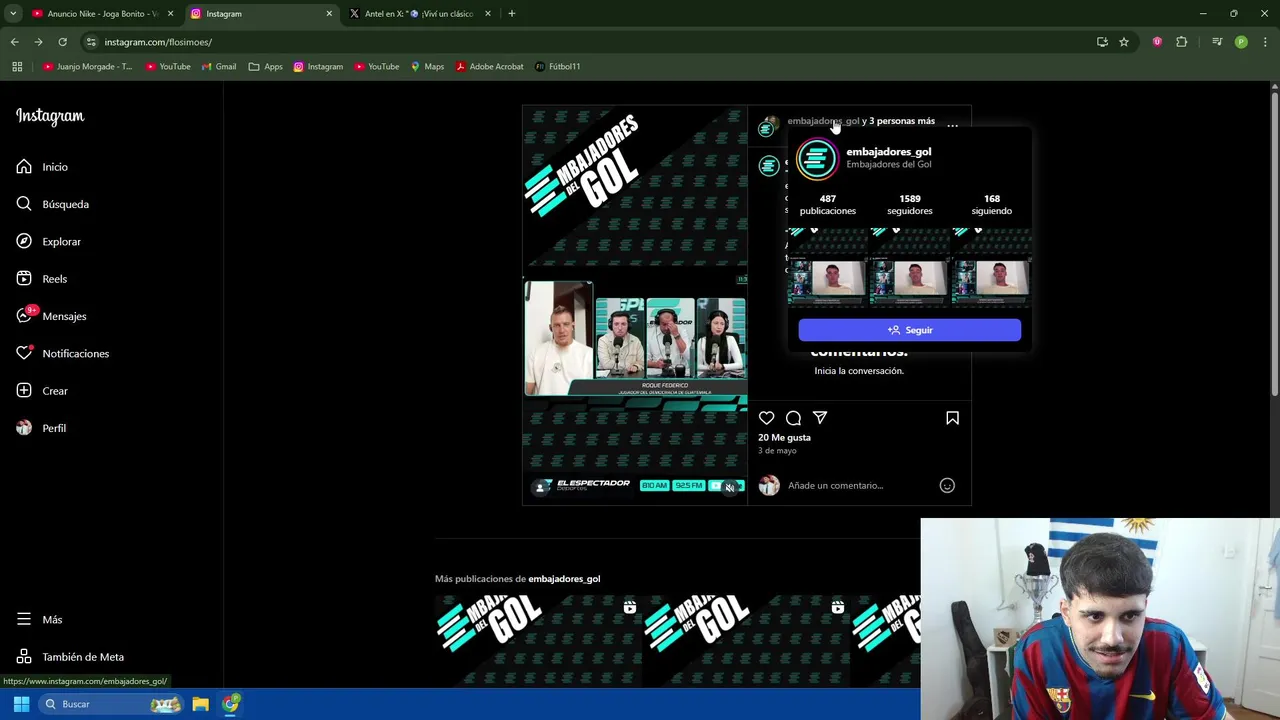This screenshot has width=1280, height=720.
Task: Like the post with the heart icon
Action: pos(766,418)
